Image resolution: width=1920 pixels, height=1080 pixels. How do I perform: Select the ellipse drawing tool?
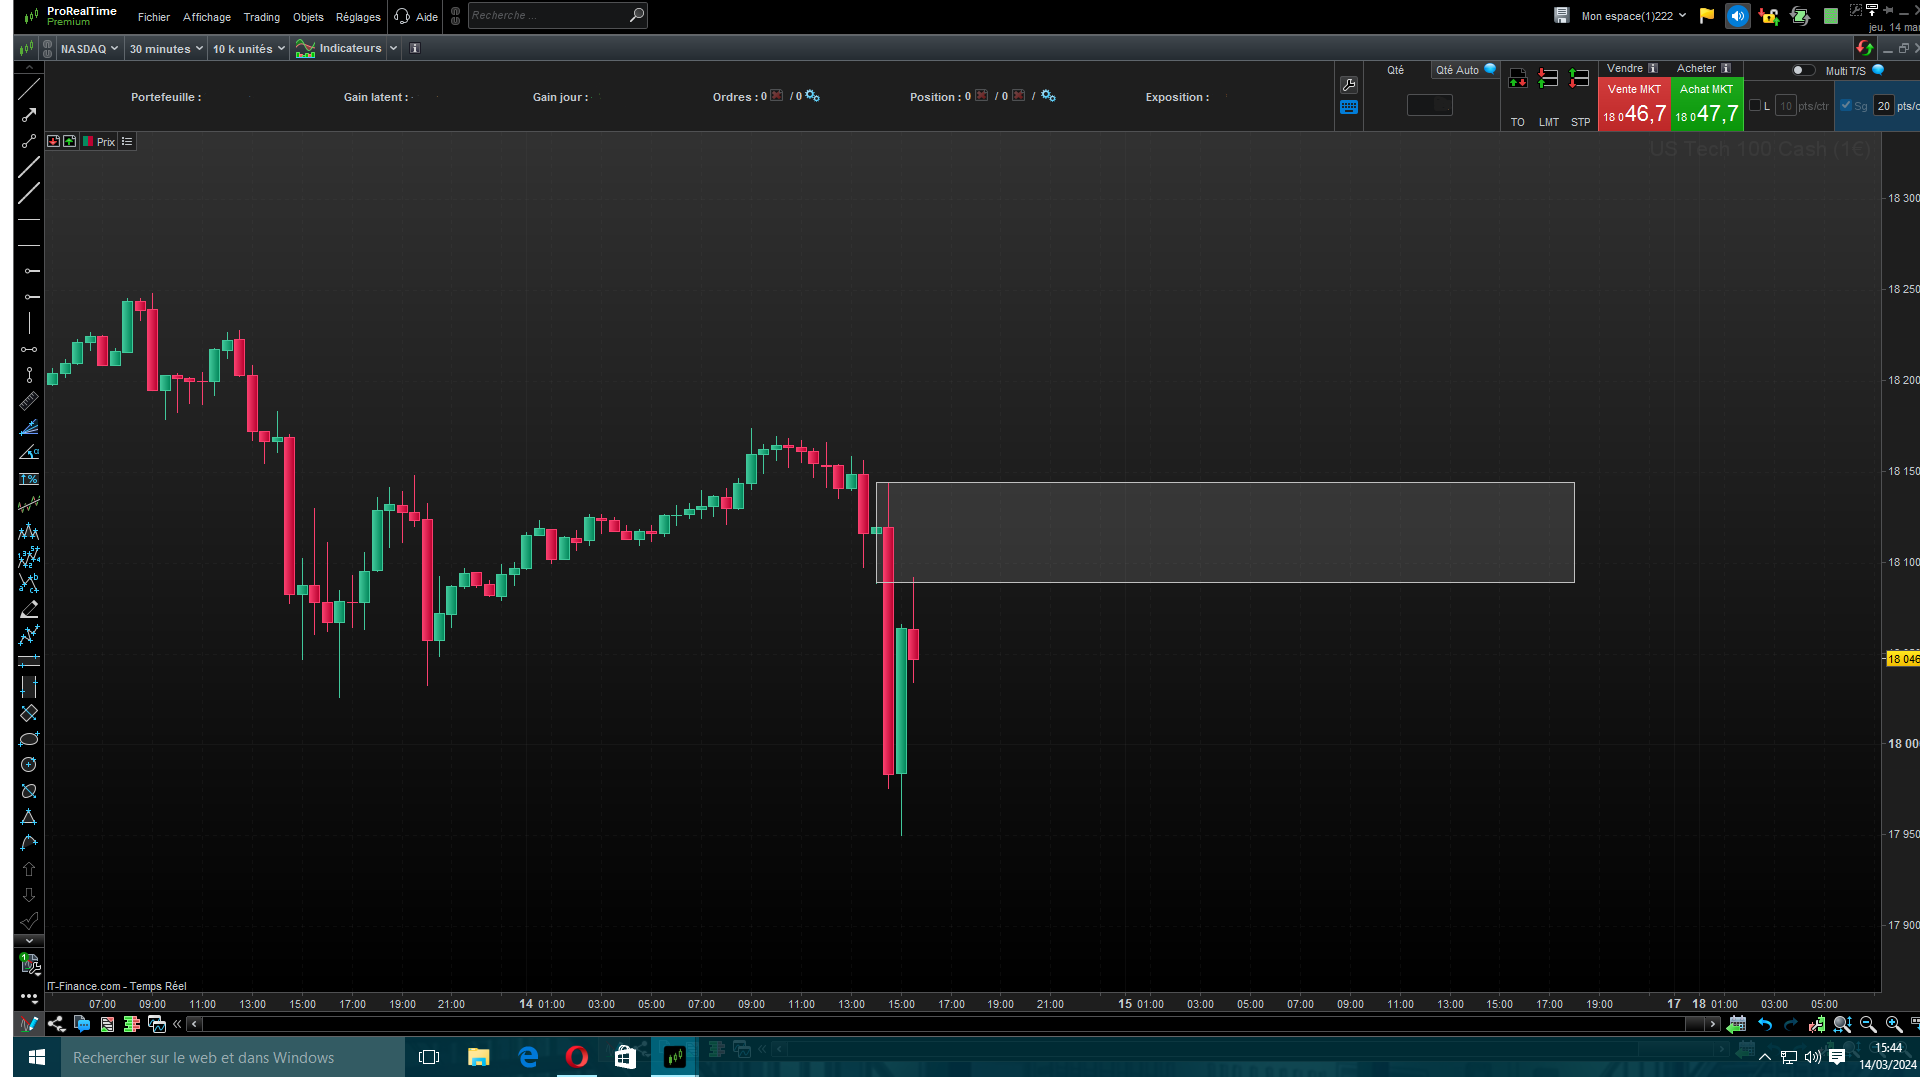[29, 739]
